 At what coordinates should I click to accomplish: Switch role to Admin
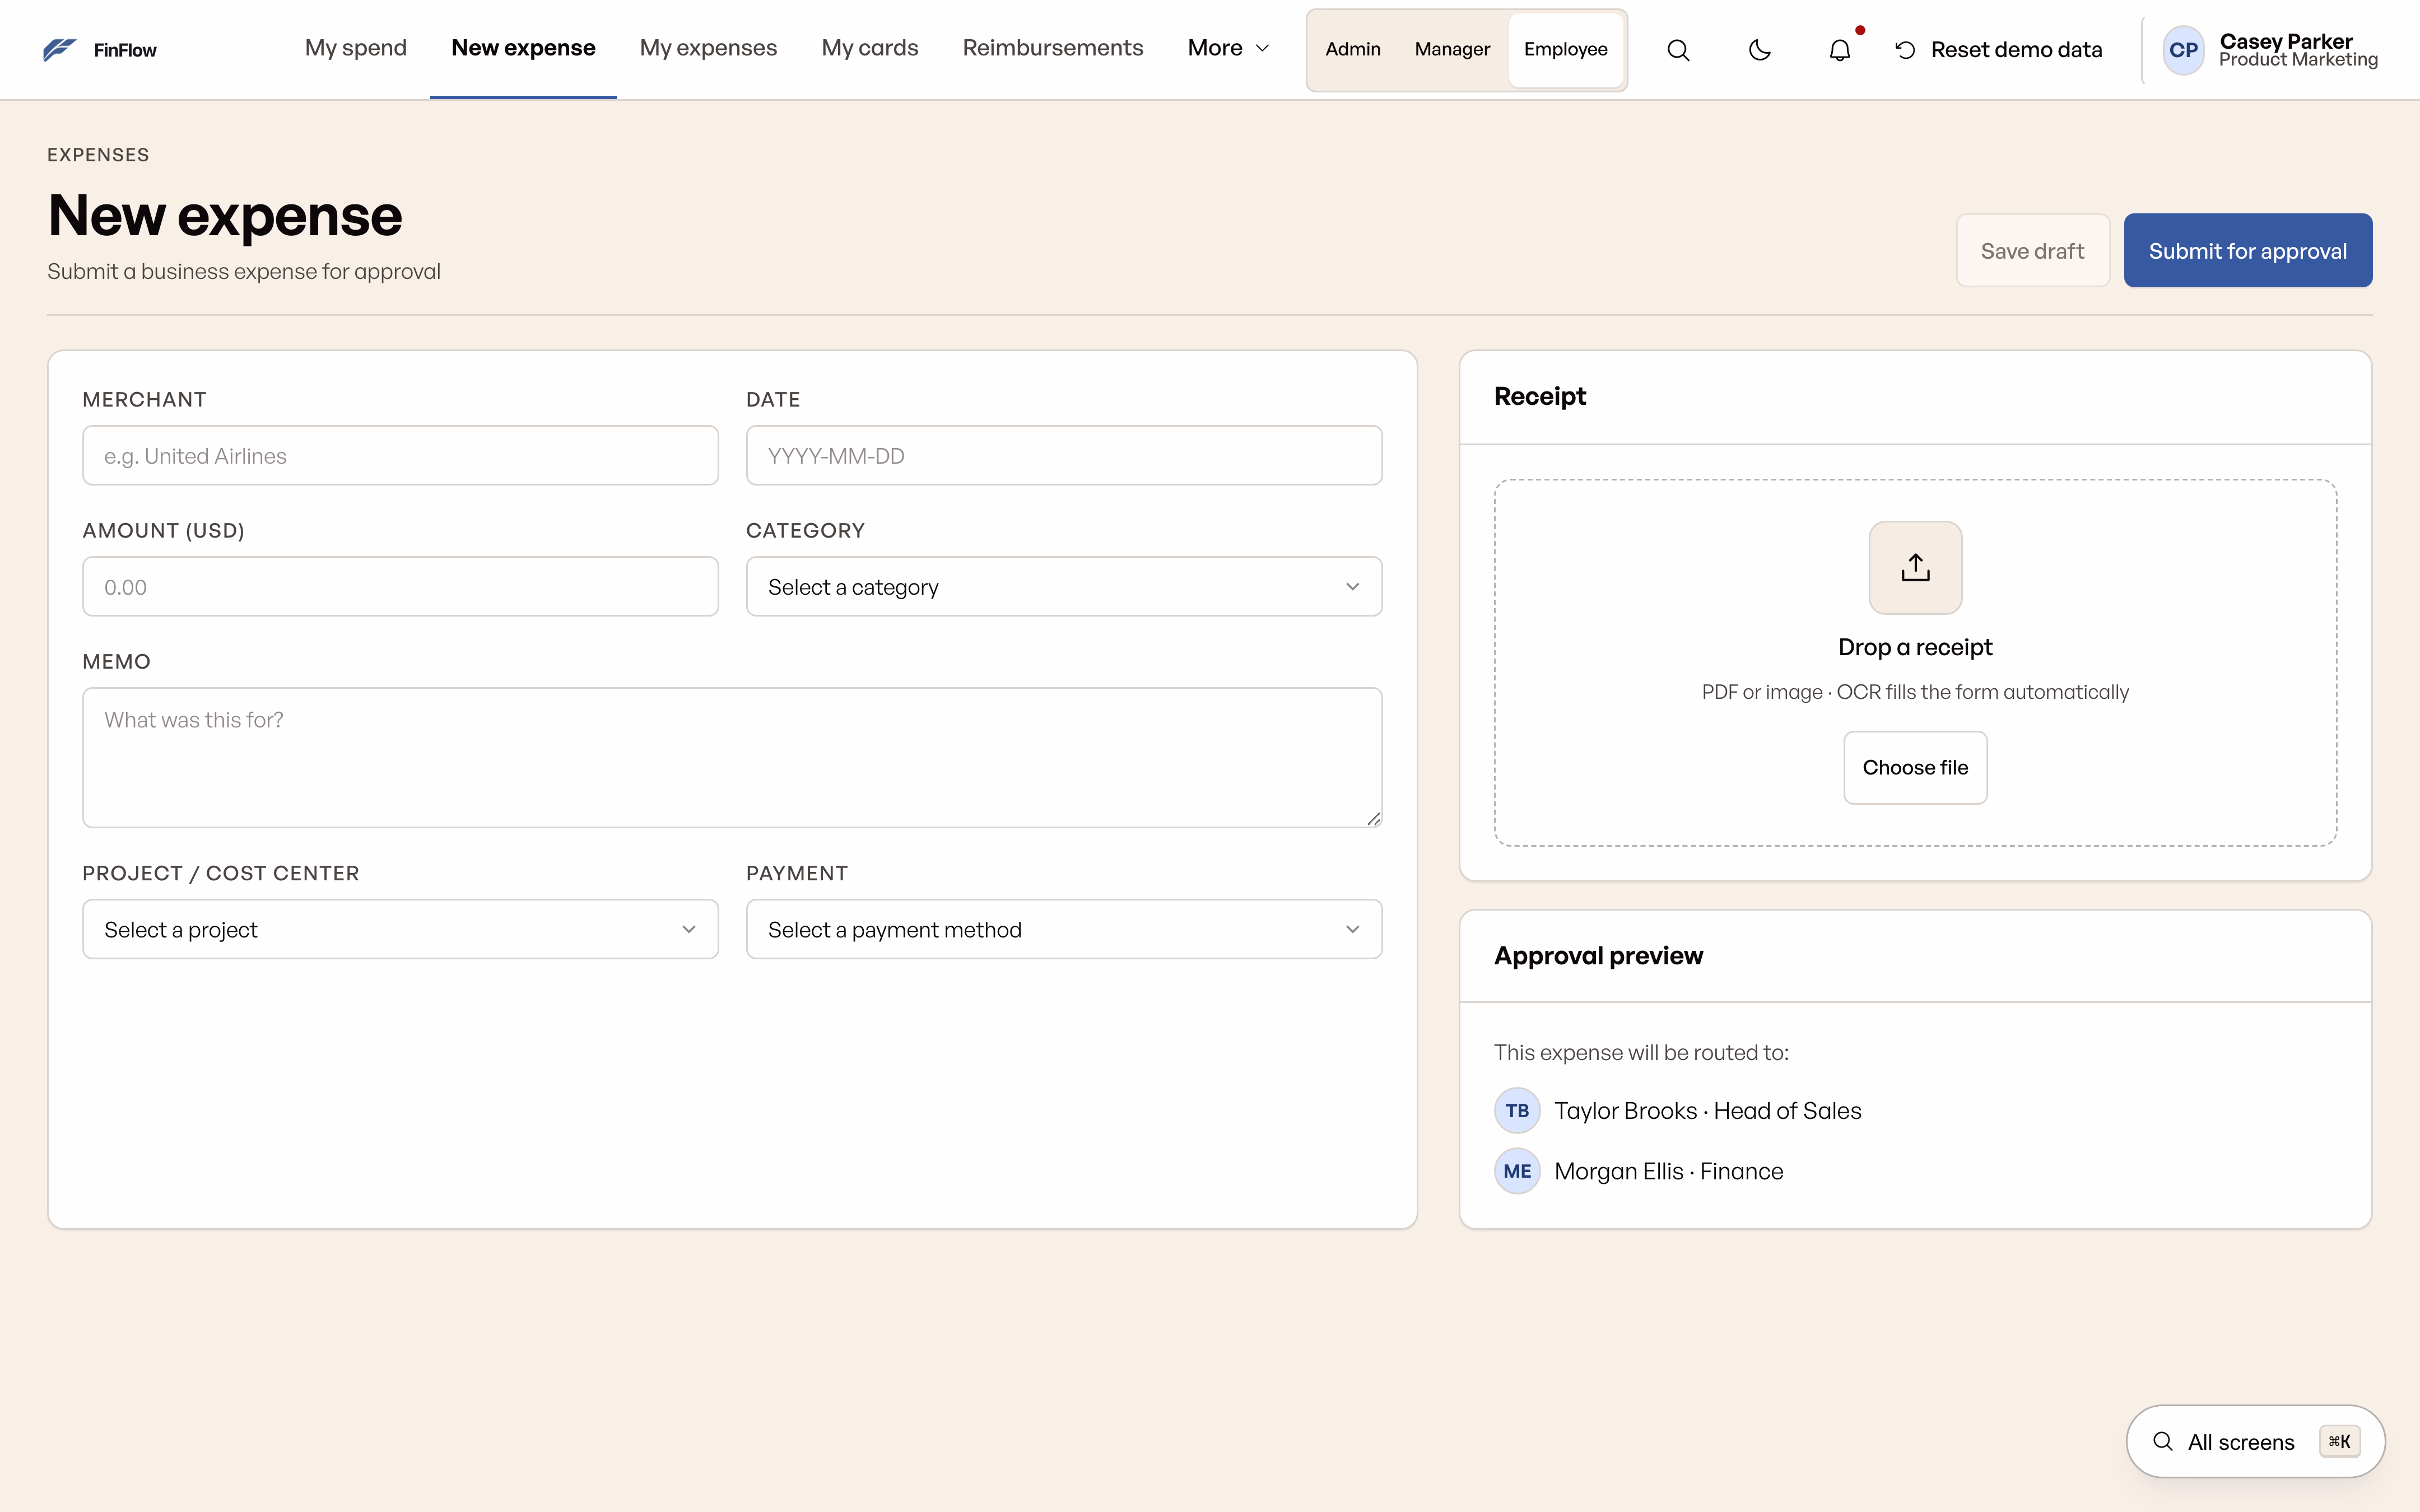pos(1352,50)
